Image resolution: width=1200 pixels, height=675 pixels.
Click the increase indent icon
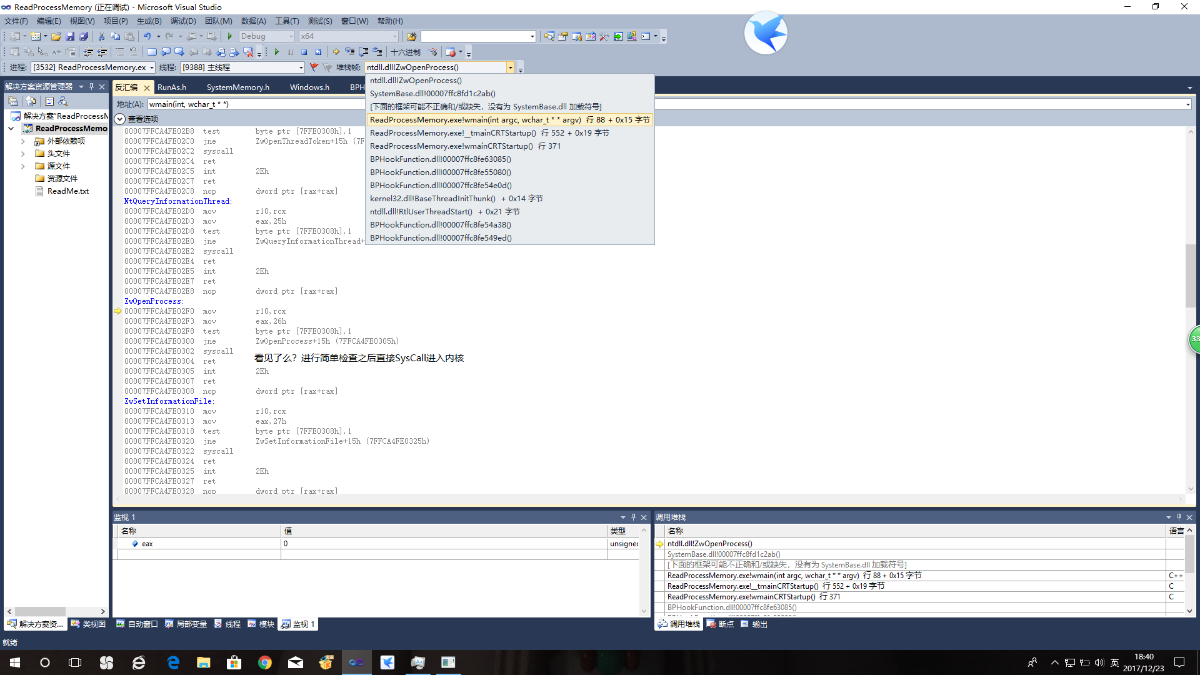pos(102,52)
